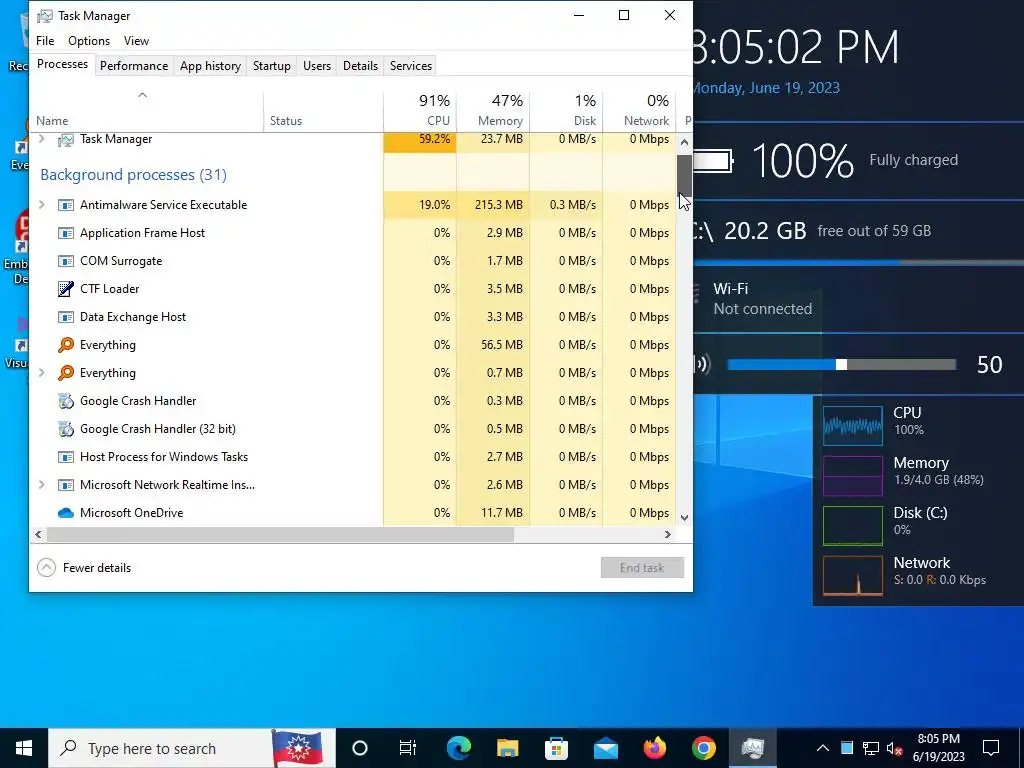Click the network tray icon
This screenshot has height=768, width=1024.
[871, 748]
